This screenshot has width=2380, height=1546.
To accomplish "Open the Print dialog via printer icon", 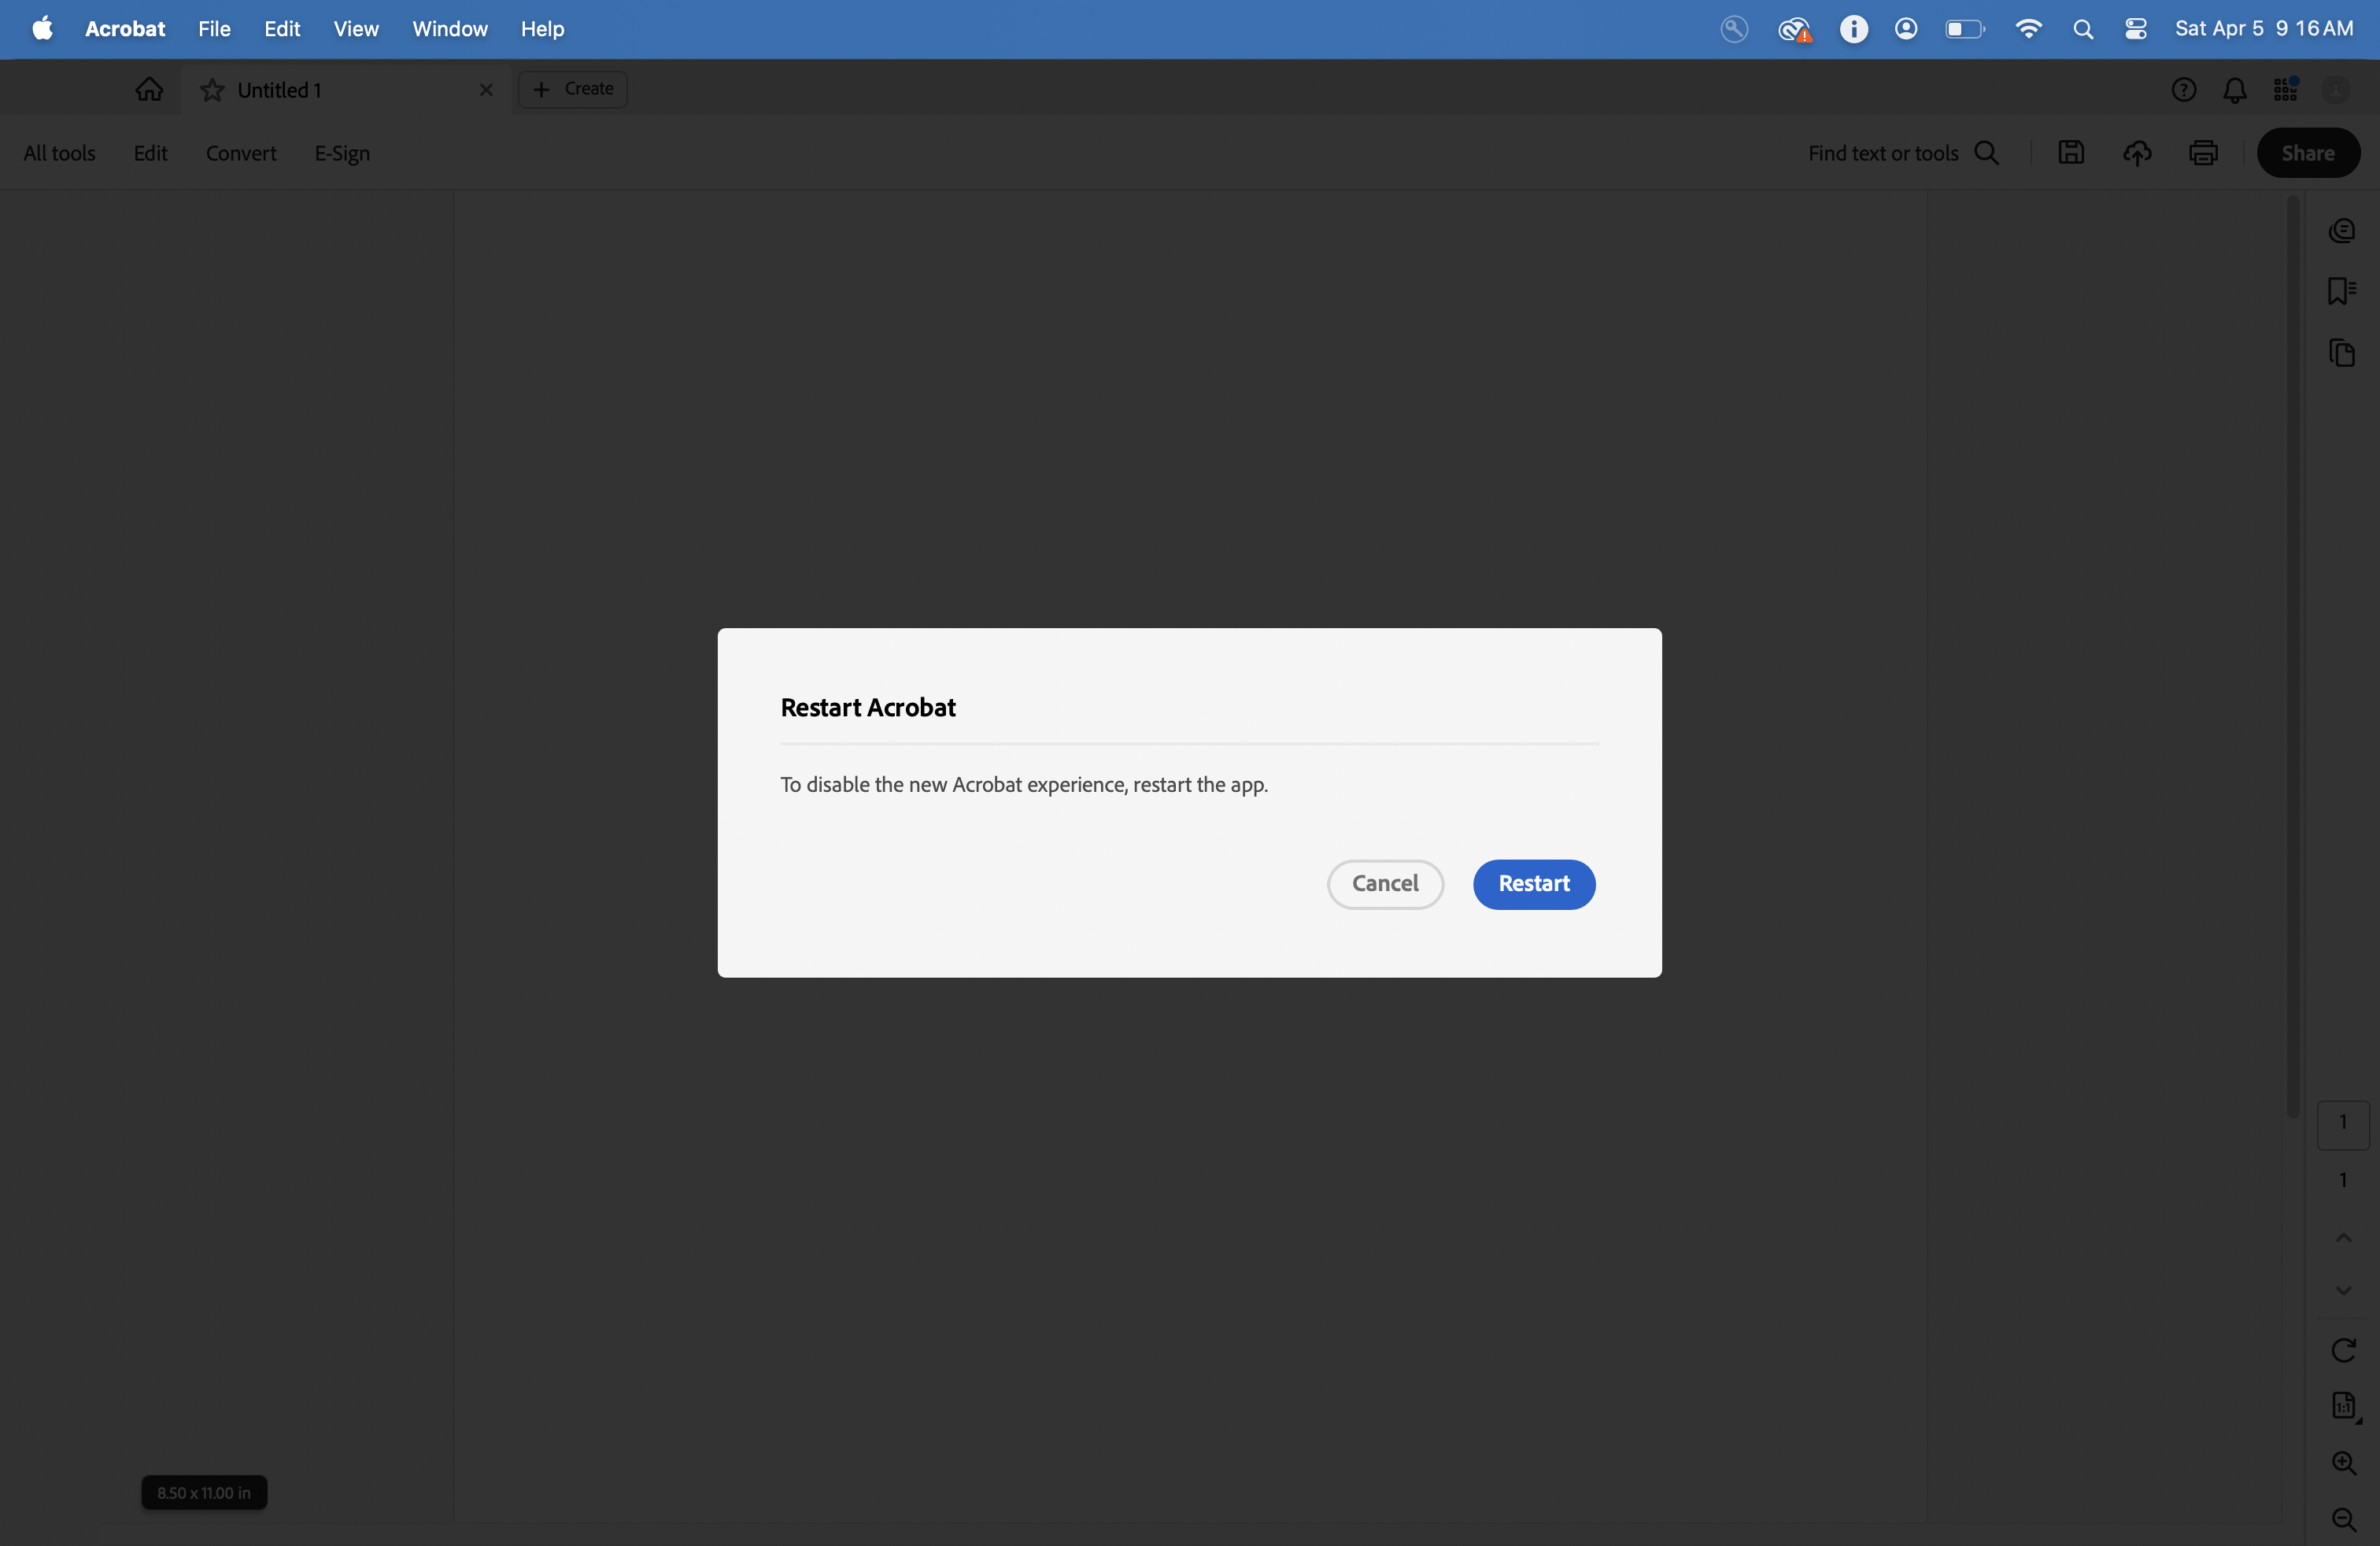I will (x=2203, y=152).
